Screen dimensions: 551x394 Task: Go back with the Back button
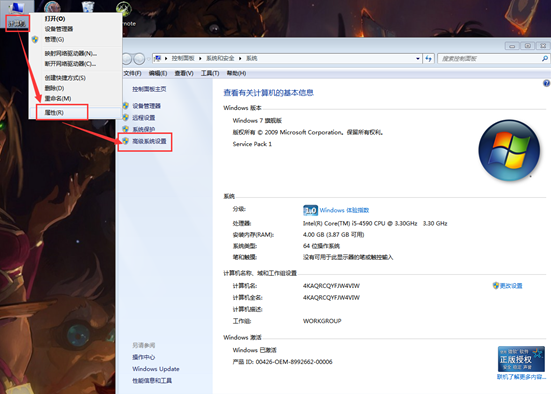[127, 59]
